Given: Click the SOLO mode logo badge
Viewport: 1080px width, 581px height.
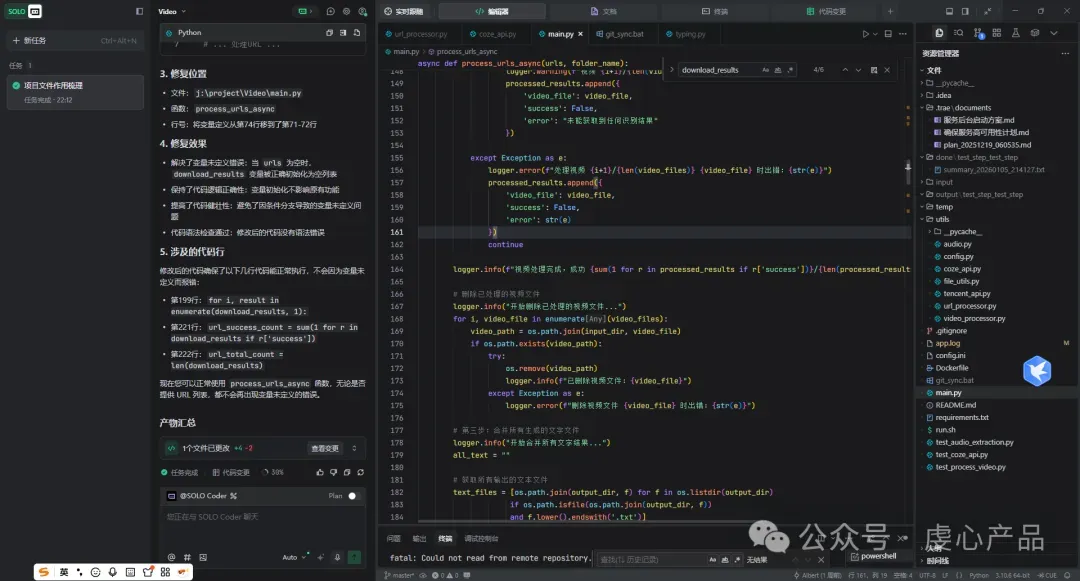Looking at the screenshot, I should click(25, 11).
